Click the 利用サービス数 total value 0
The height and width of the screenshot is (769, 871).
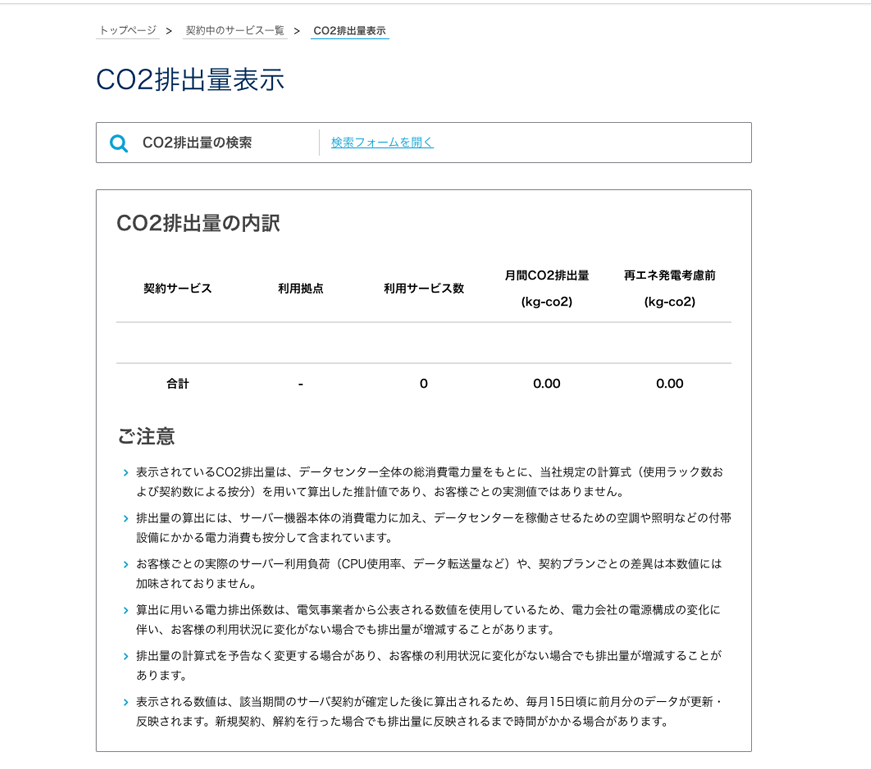(x=424, y=383)
